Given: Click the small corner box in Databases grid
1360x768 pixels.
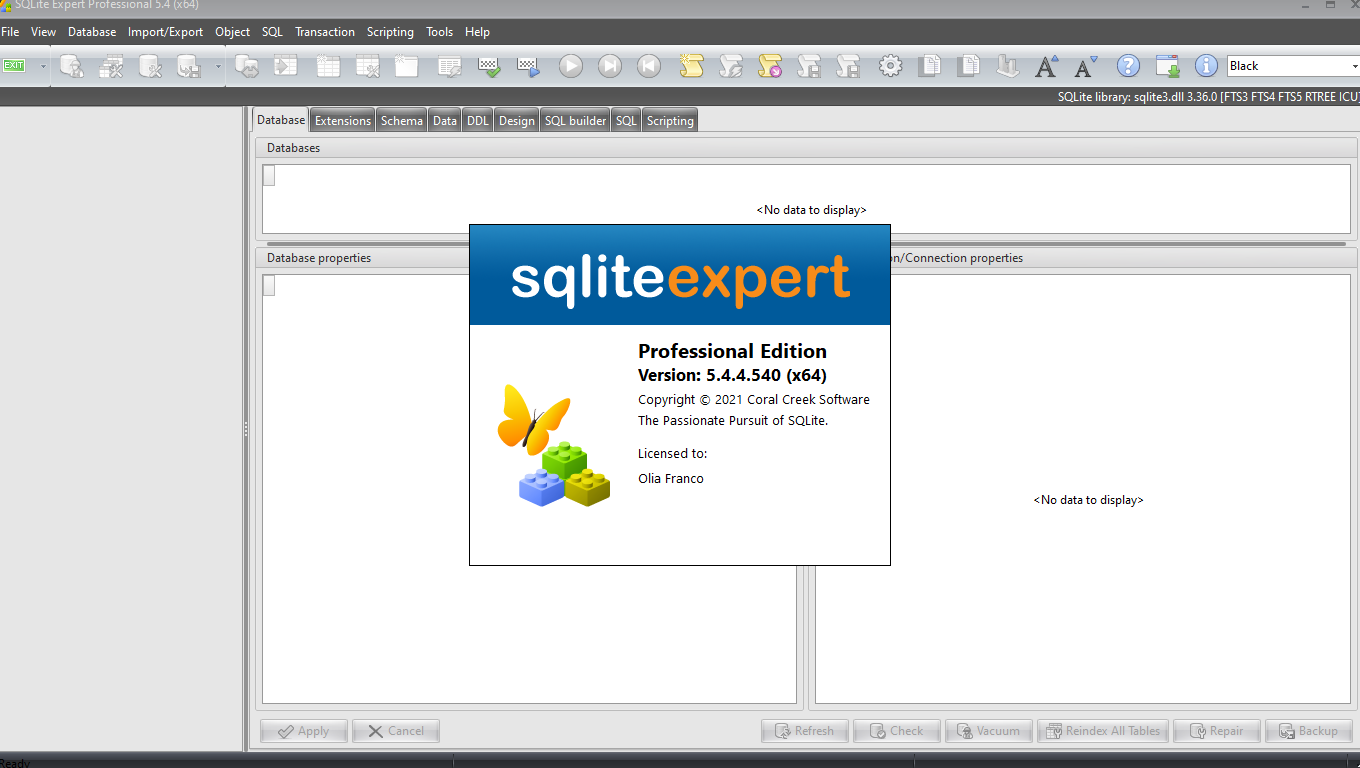Looking at the screenshot, I should pyautogui.click(x=269, y=176).
